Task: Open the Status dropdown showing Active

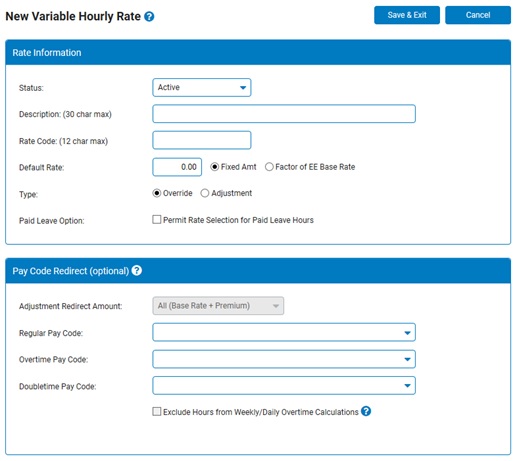Action: [202, 88]
